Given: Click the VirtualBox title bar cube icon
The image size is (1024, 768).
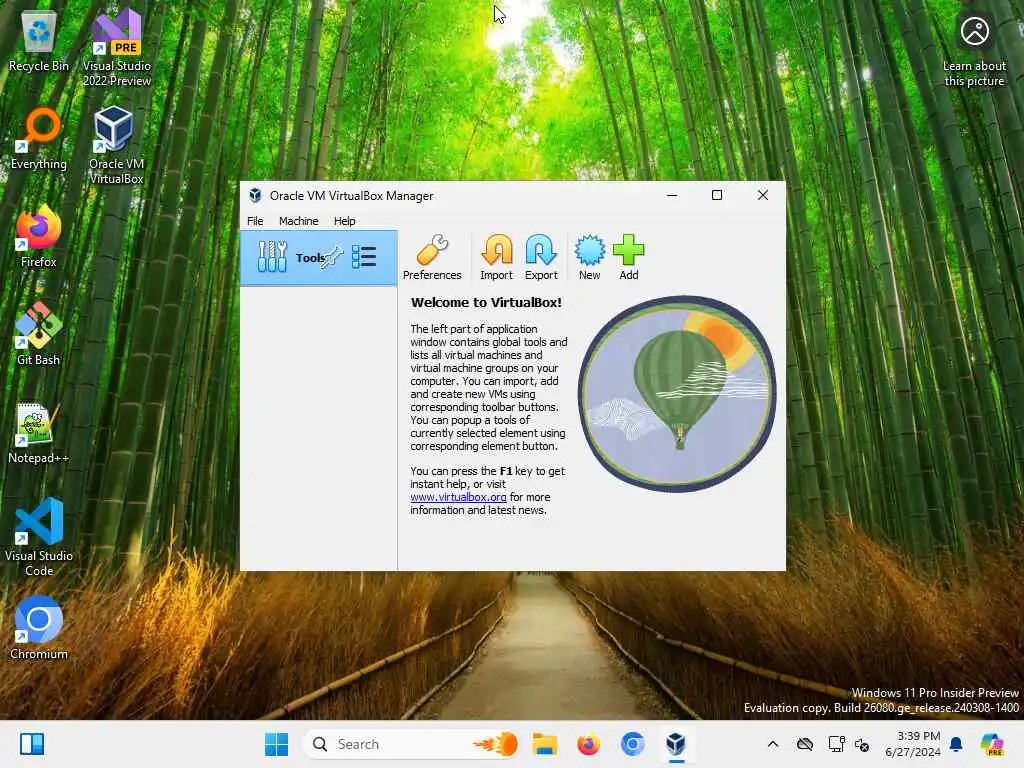Looking at the screenshot, I should click(x=255, y=195).
